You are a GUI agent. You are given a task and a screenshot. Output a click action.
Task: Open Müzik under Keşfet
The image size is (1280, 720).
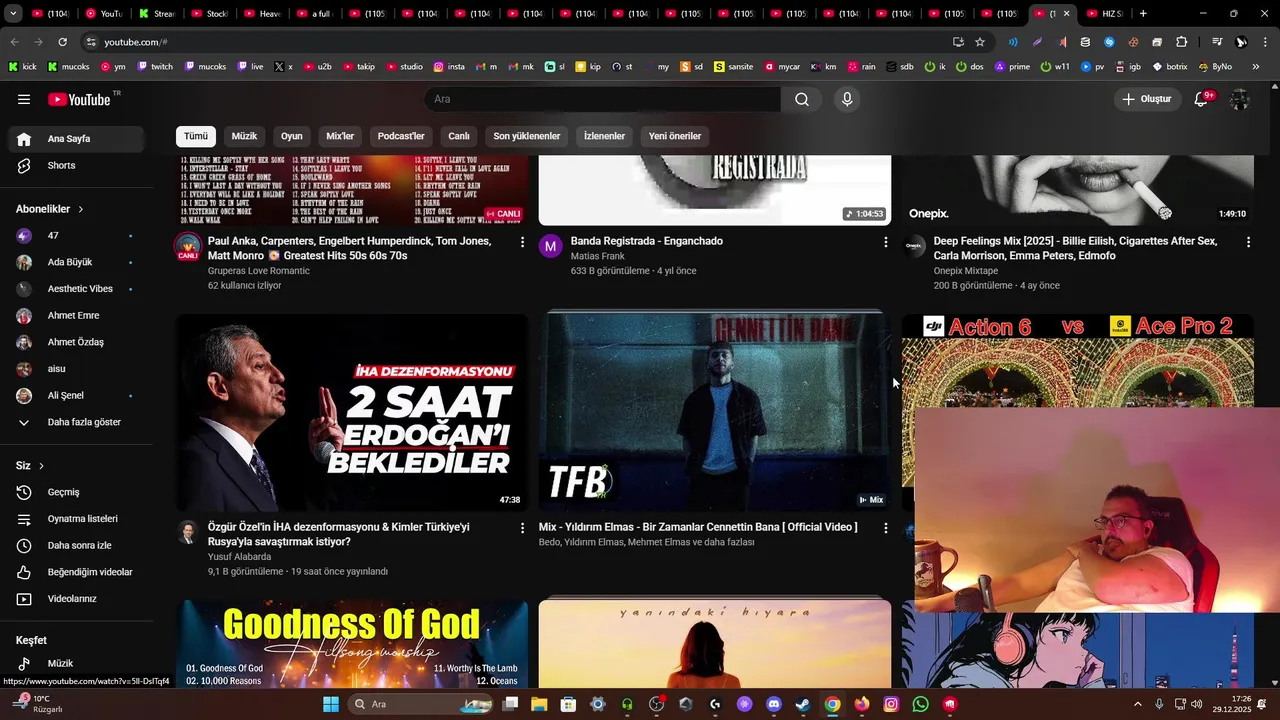[76, 663]
